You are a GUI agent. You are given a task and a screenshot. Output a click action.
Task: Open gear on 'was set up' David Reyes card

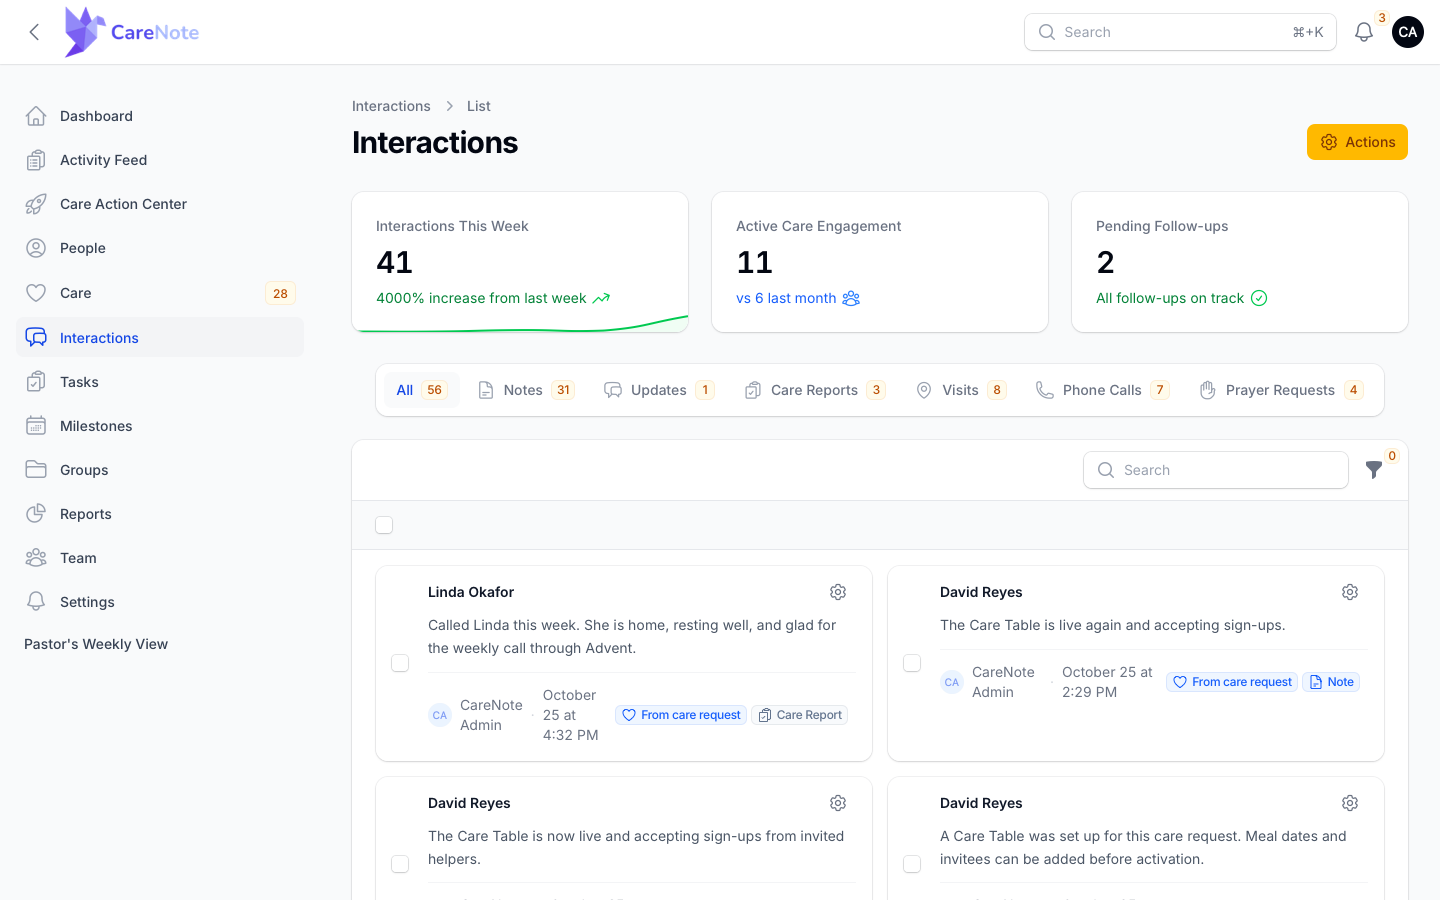coord(1350,803)
